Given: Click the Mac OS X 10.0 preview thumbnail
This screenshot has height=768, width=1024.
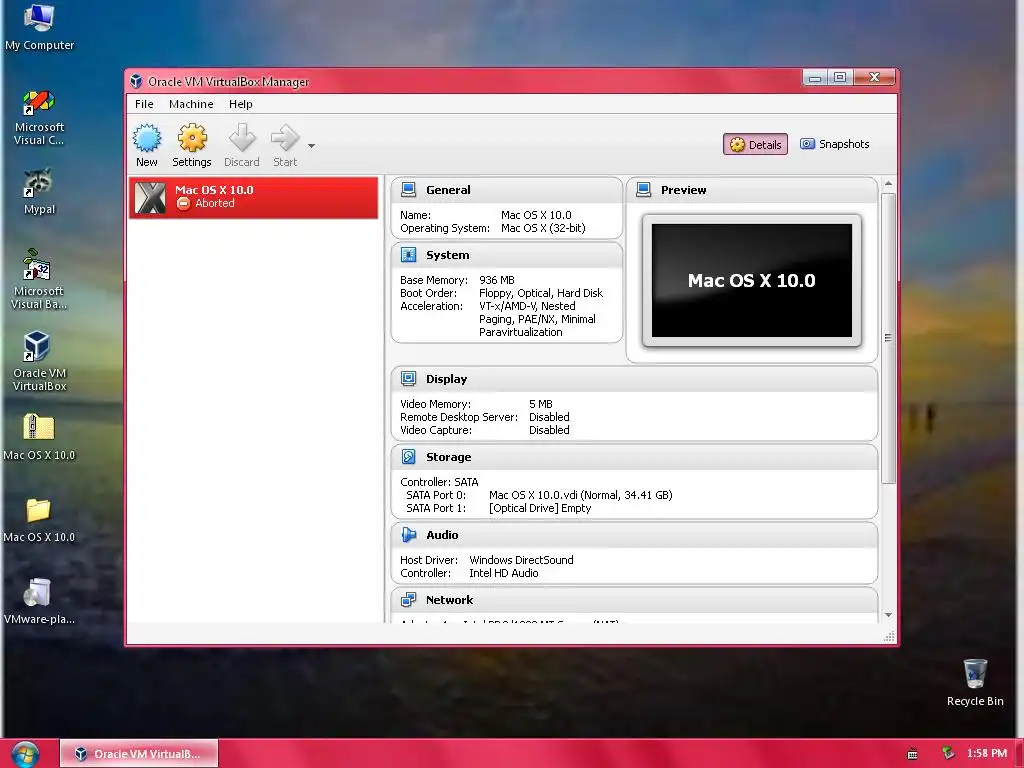Looking at the screenshot, I should 752,281.
